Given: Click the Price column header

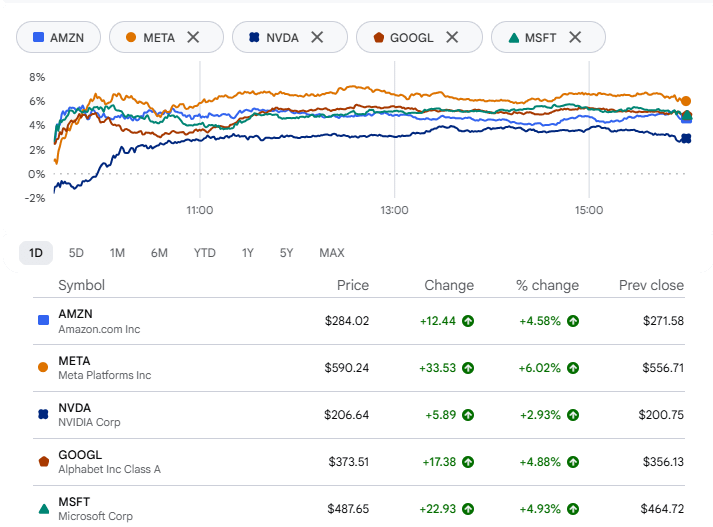Looking at the screenshot, I should click(353, 286).
